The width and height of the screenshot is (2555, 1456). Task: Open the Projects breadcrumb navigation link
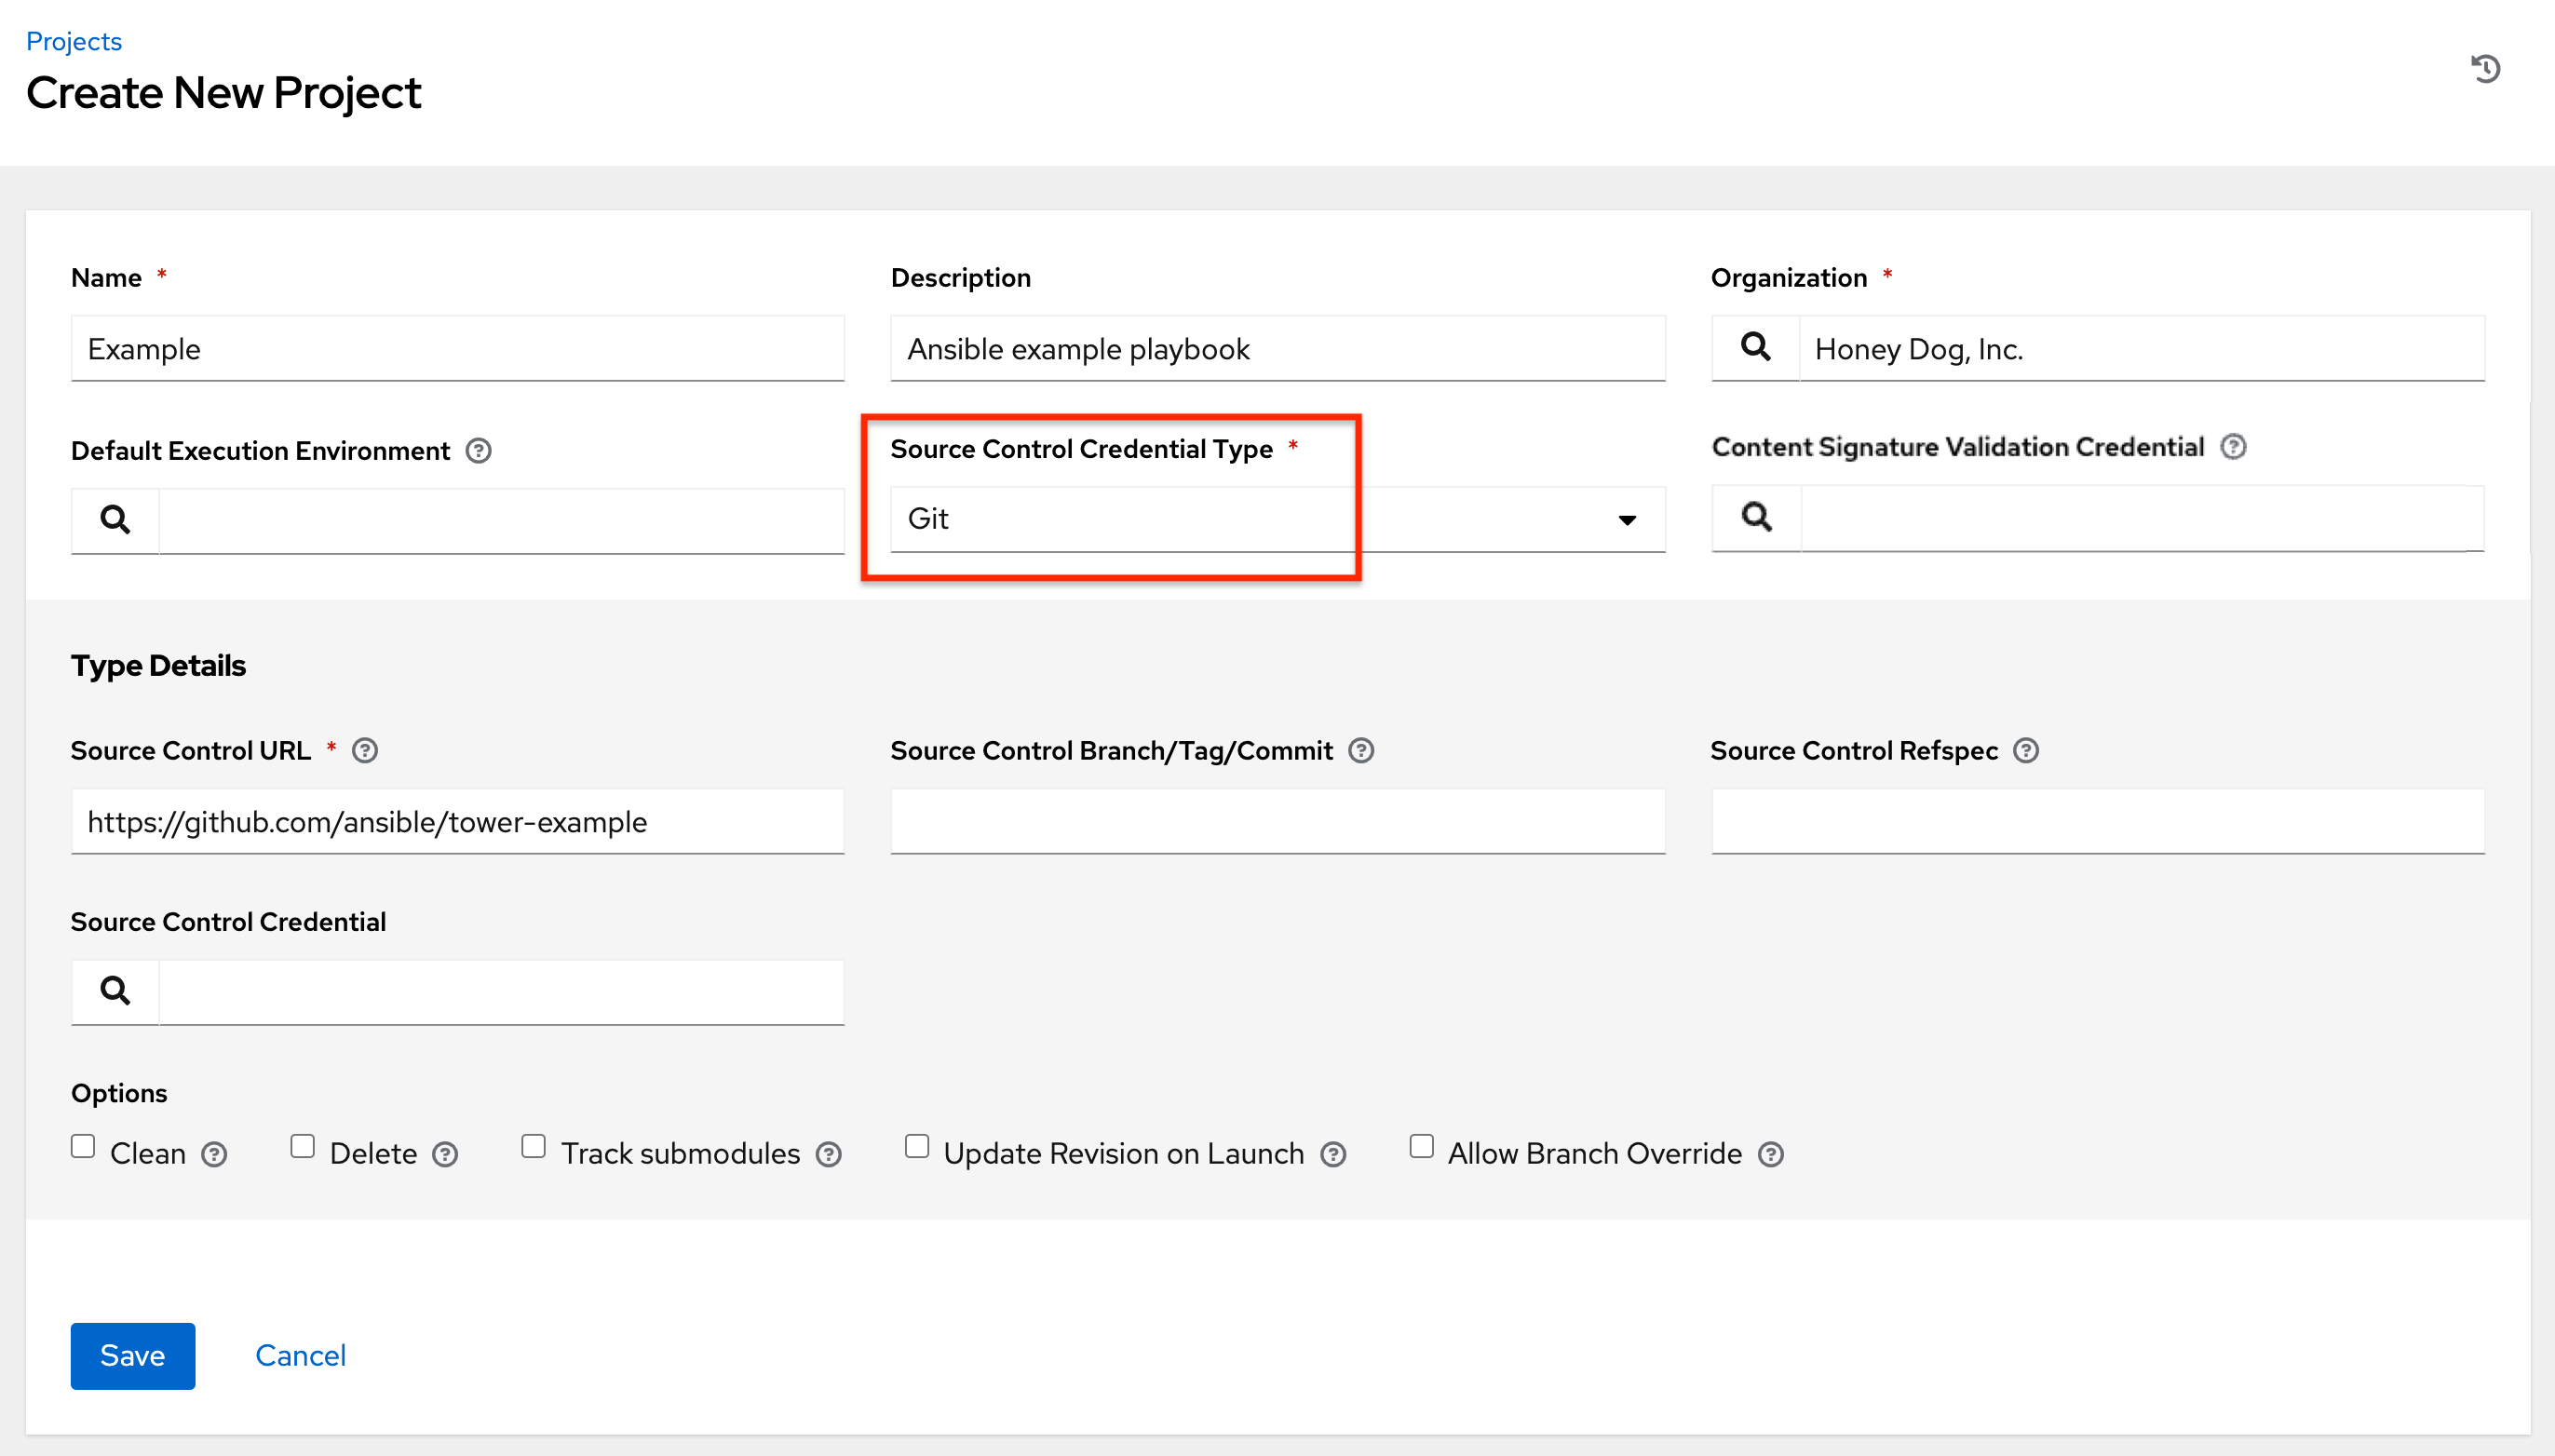(72, 38)
